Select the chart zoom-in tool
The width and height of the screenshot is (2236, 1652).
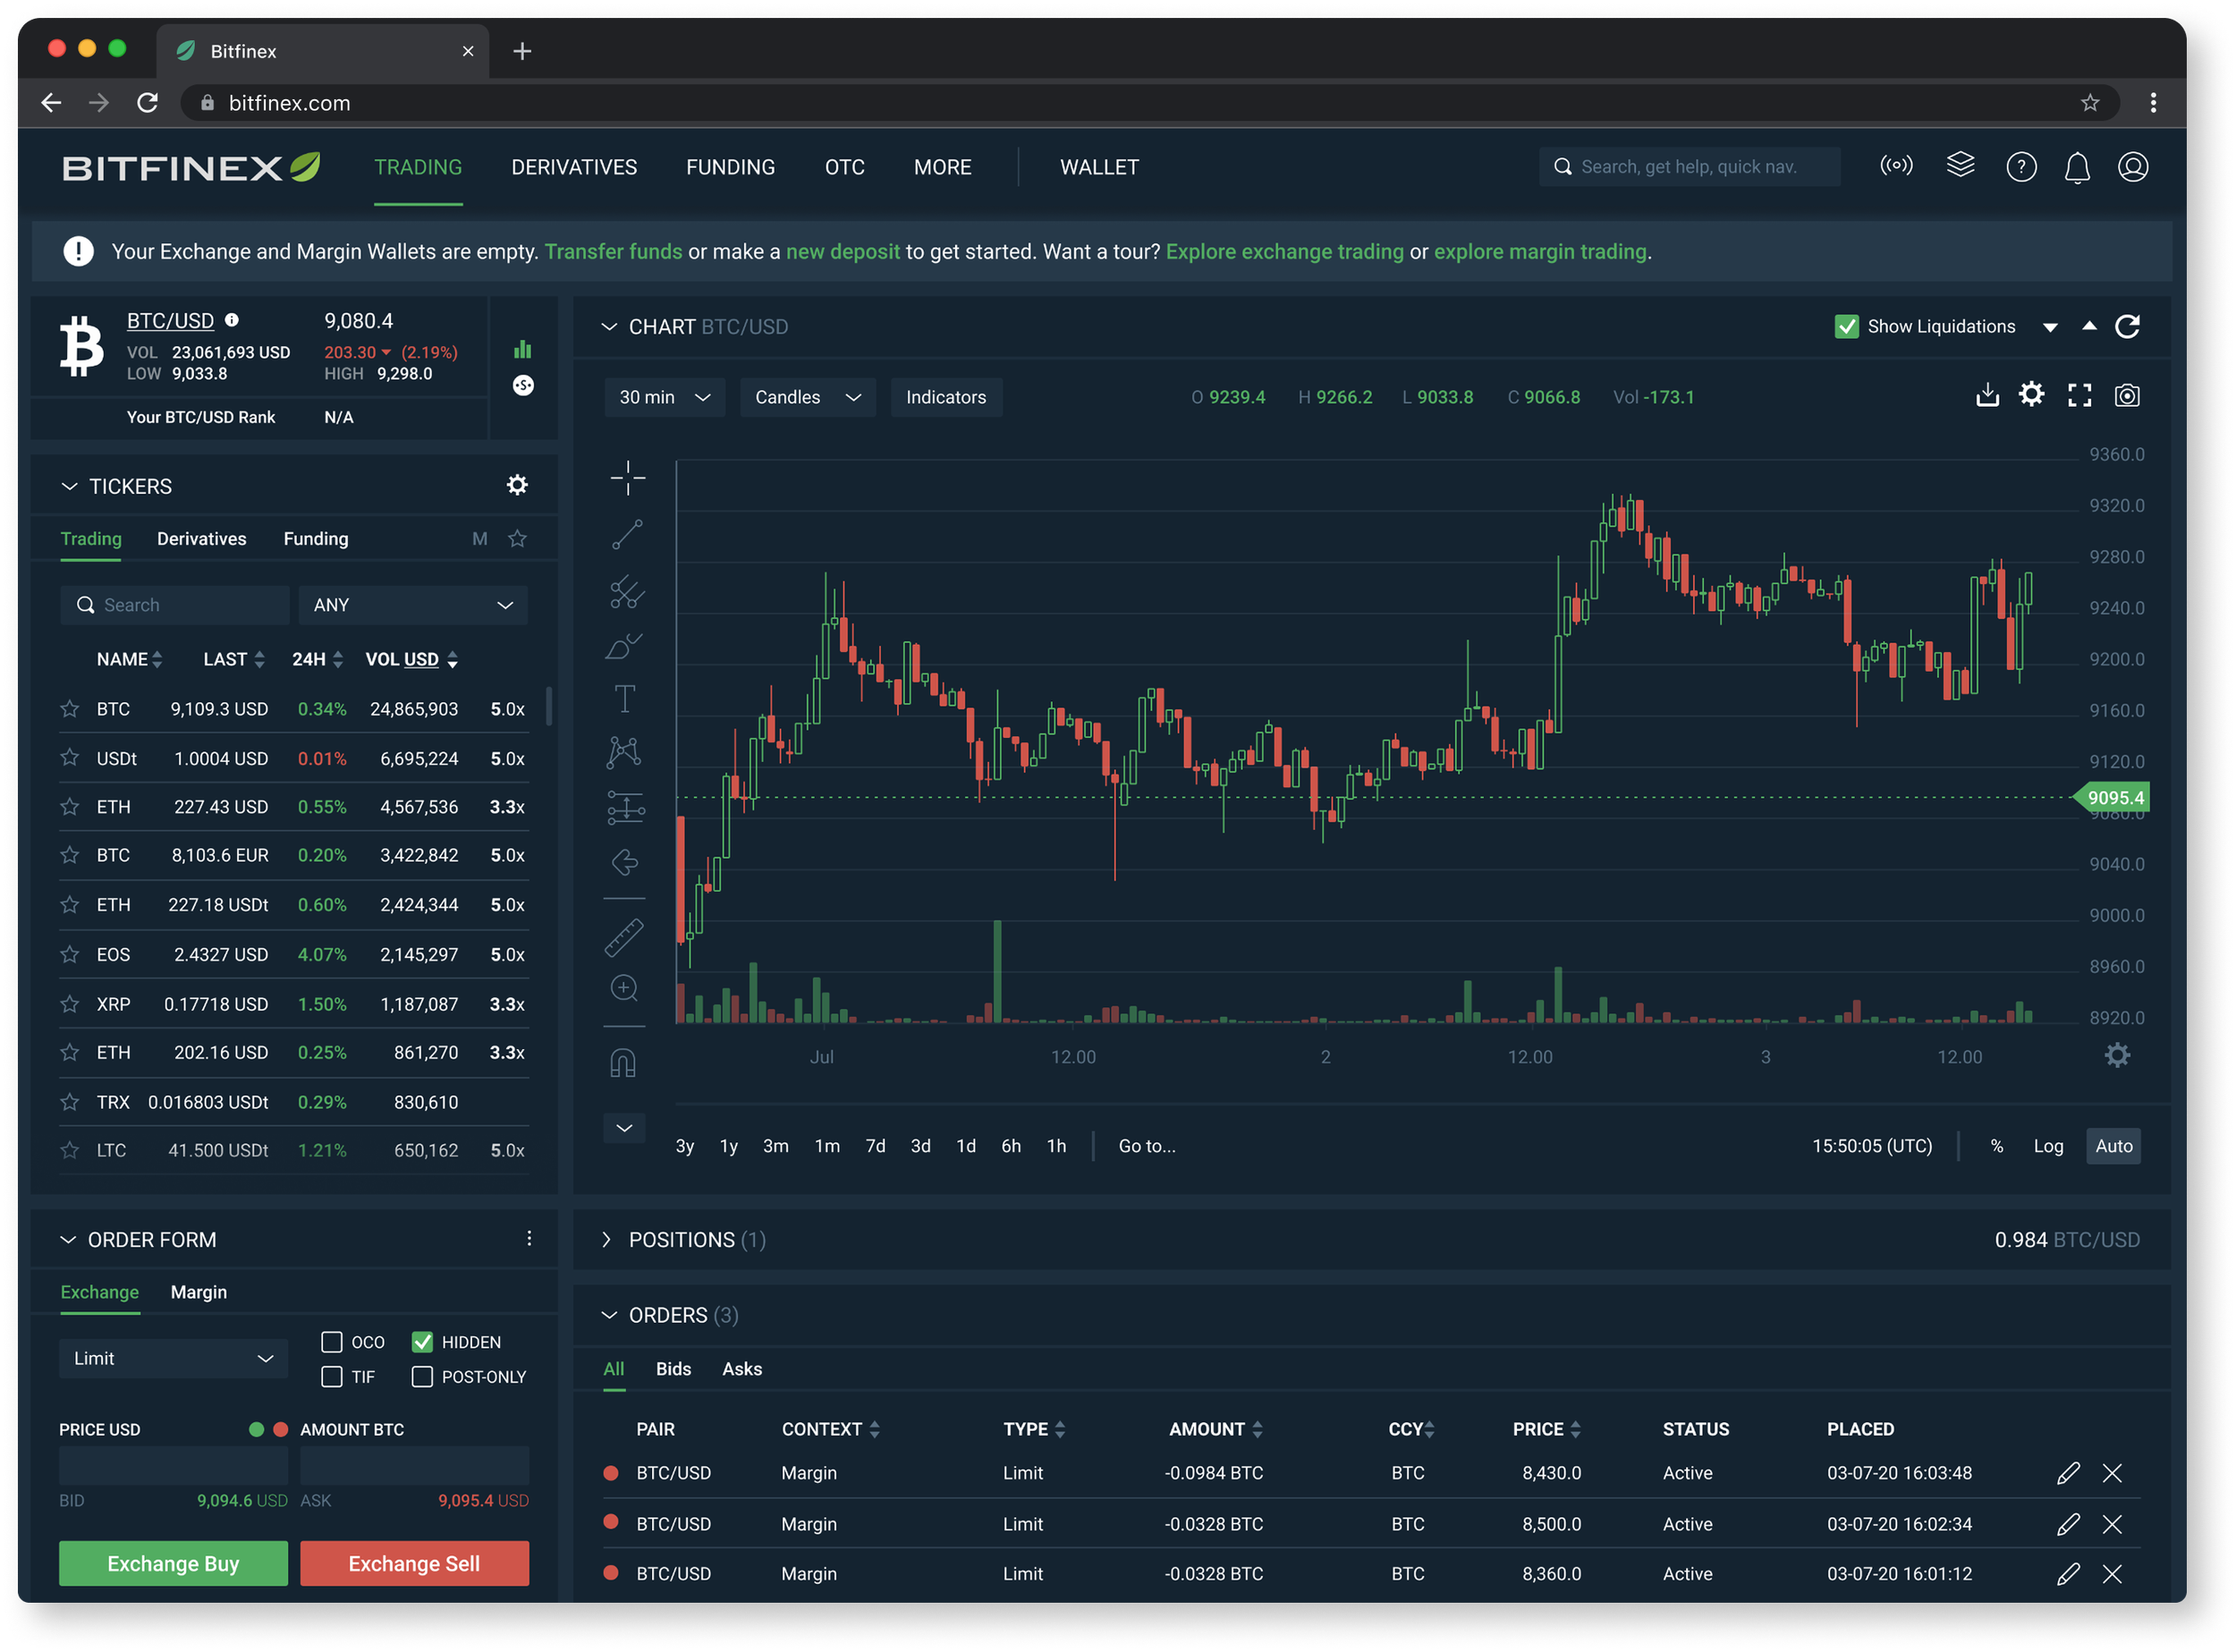pyautogui.click(x=624, y=989)
